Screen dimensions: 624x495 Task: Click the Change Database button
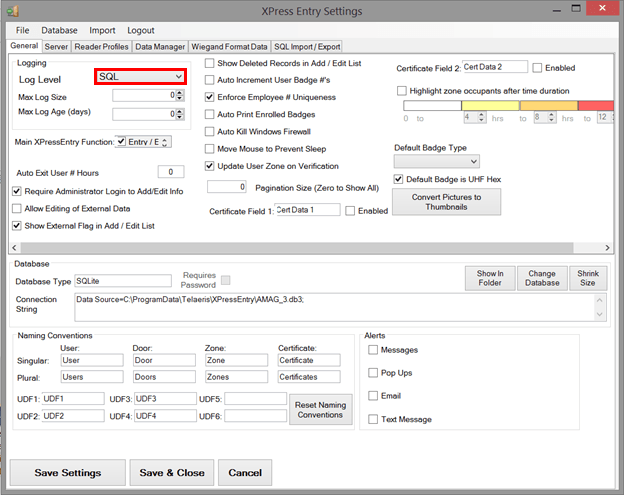(x=542, y=278)
